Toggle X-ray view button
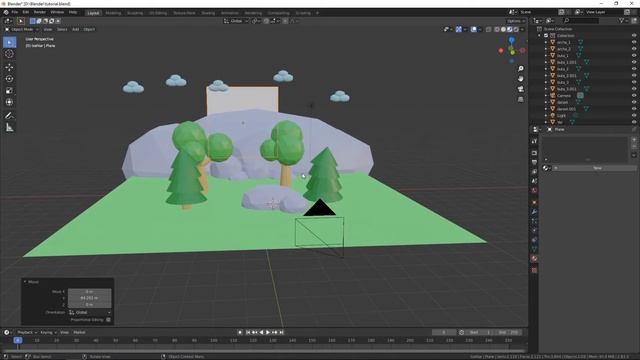The height and width of the screenshot is (360, 640). pos(489,29)
